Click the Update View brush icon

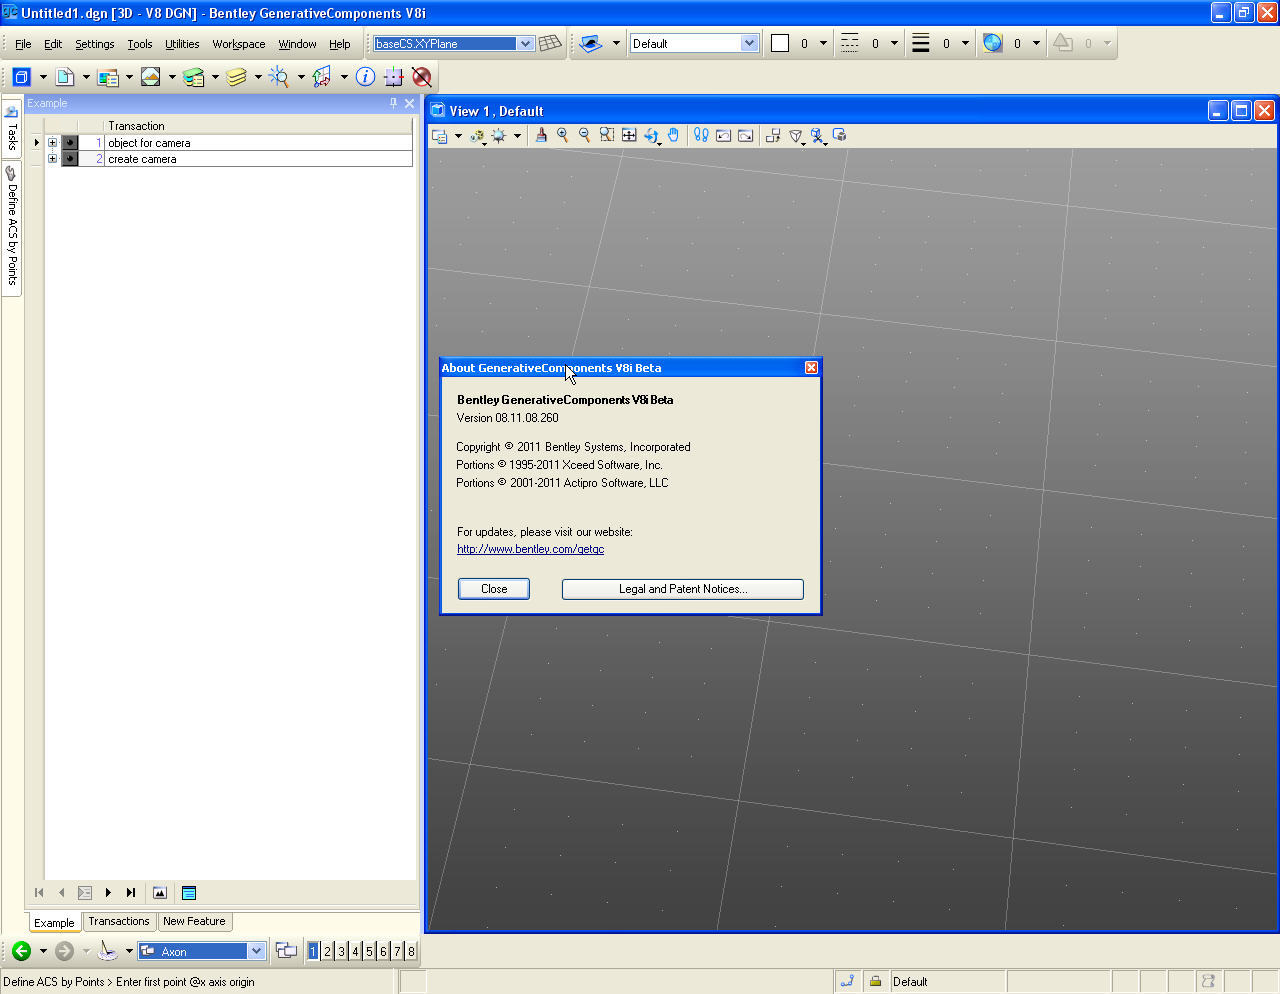click(541, 135)
